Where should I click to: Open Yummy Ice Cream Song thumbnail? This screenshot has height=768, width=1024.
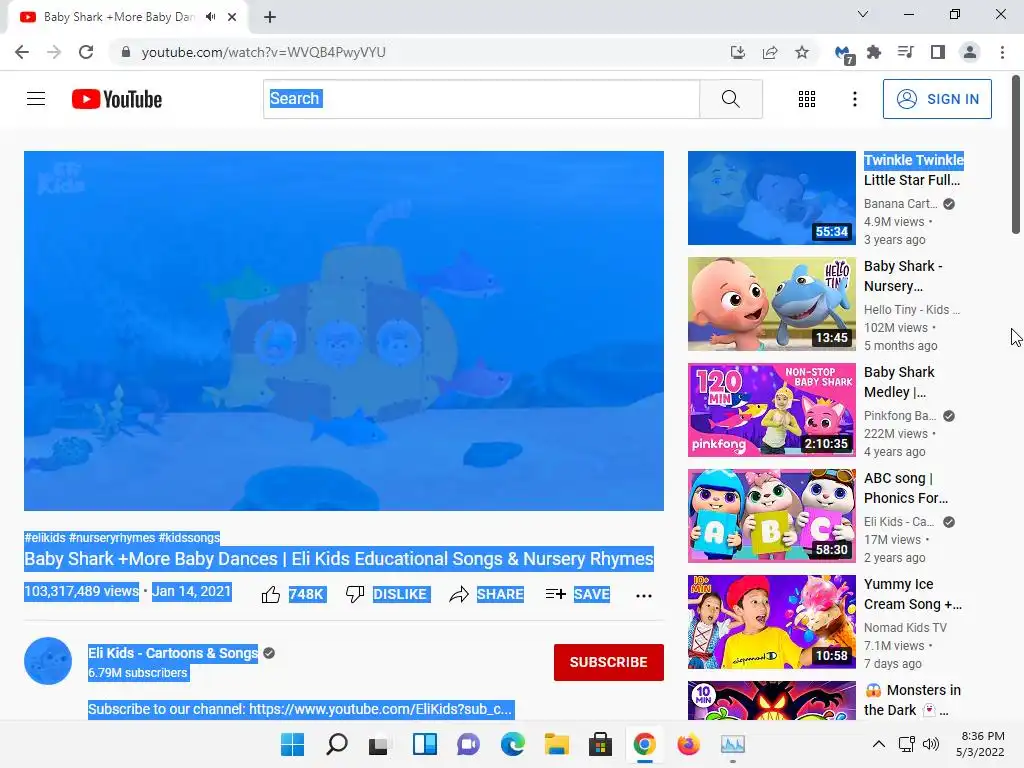pyautogui.click(x=771, y=622)
